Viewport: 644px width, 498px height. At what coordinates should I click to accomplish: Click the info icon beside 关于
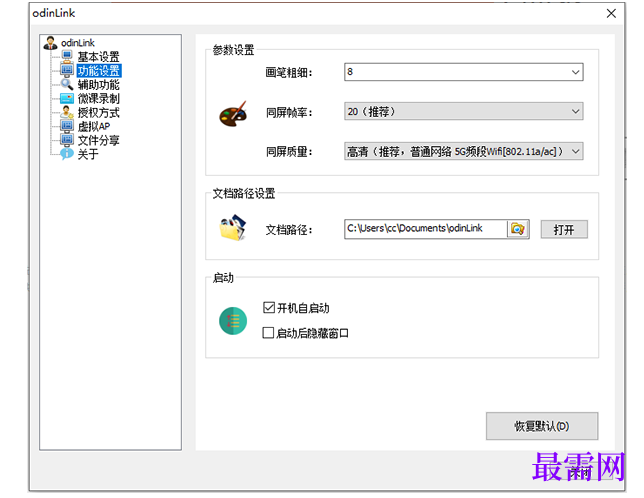click(67, 154)
